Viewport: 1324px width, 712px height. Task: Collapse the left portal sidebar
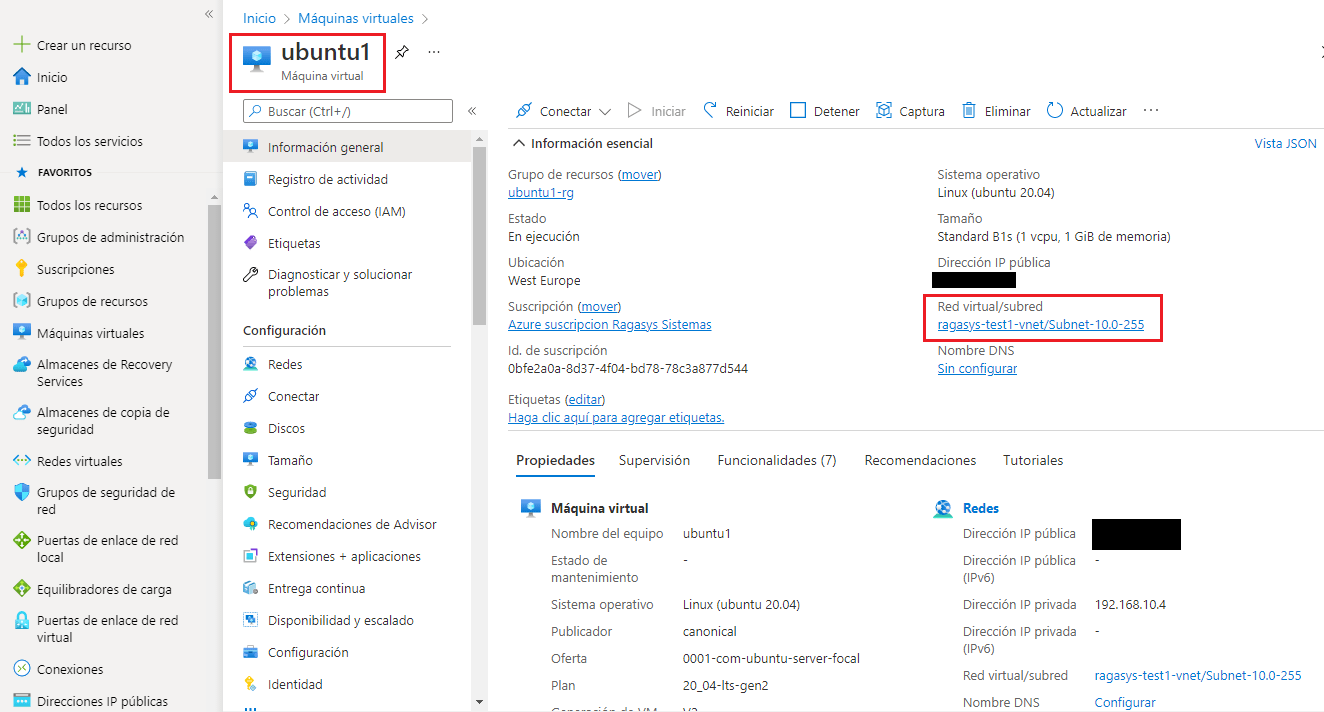[209, 14]
